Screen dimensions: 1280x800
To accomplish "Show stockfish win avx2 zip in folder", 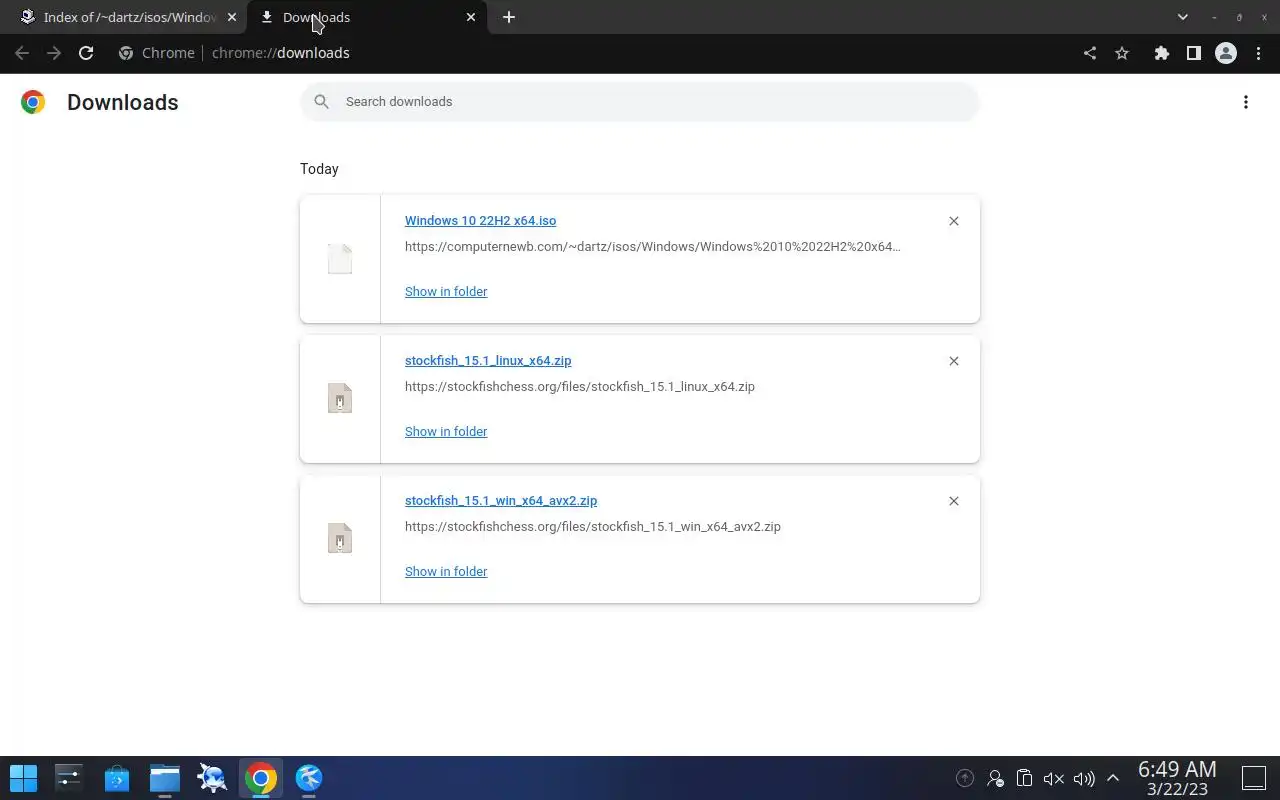I will [446, 572].
